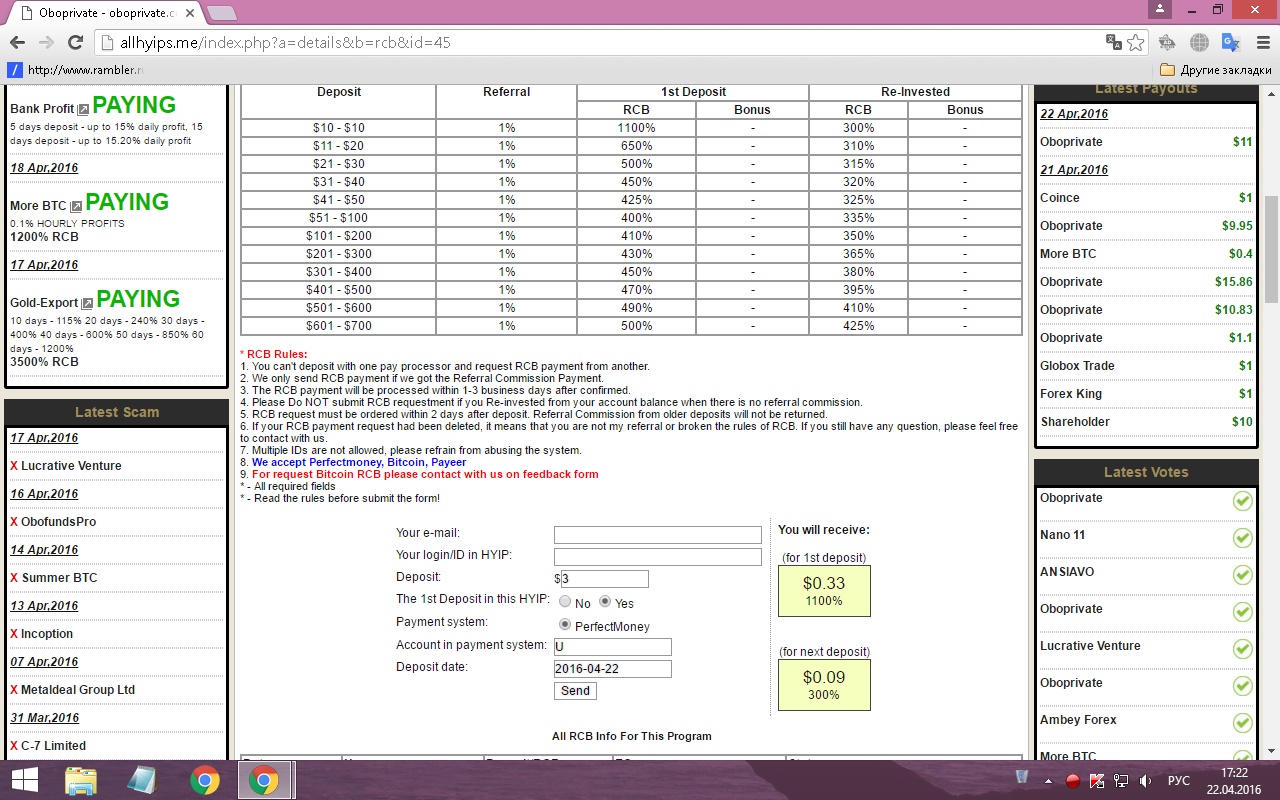
Task: Select 'Yes' for 1st Deposit in this HYIP
Action: (x=605, y=602)
